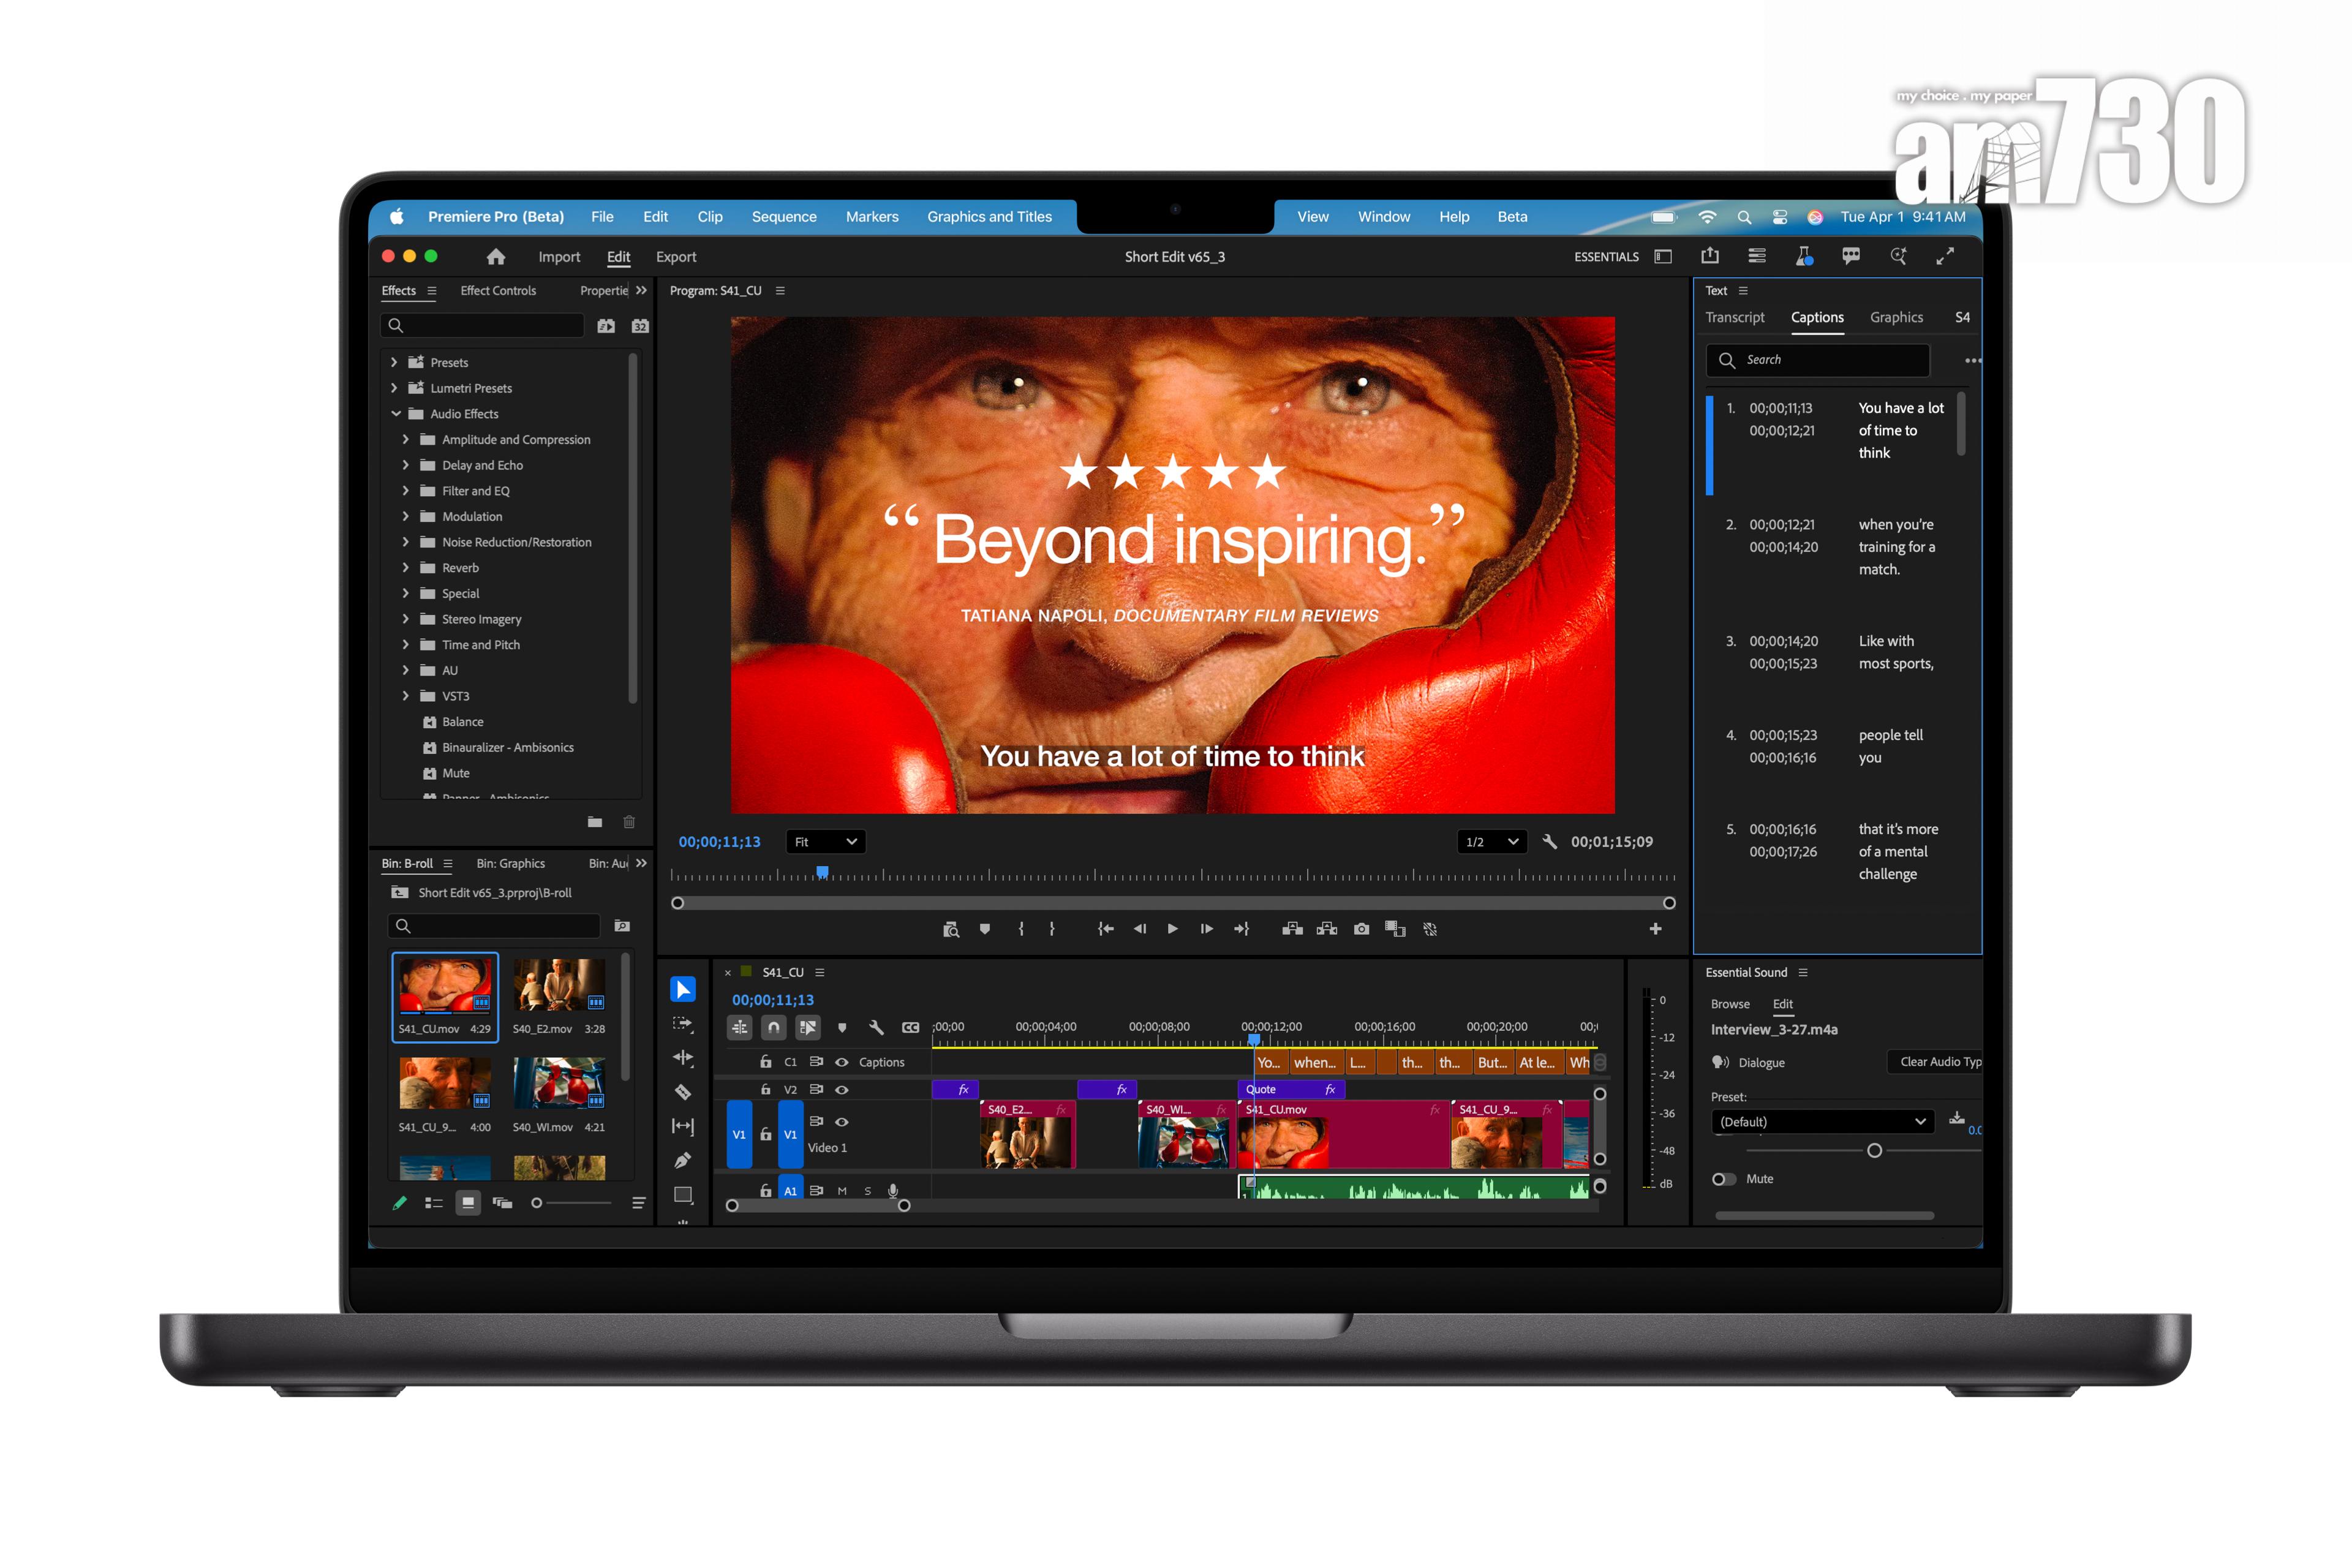This screenshot has height=1568, width=2352.
Task: Click the wrench icon for timeline display settings
Action: point(877,1027)
